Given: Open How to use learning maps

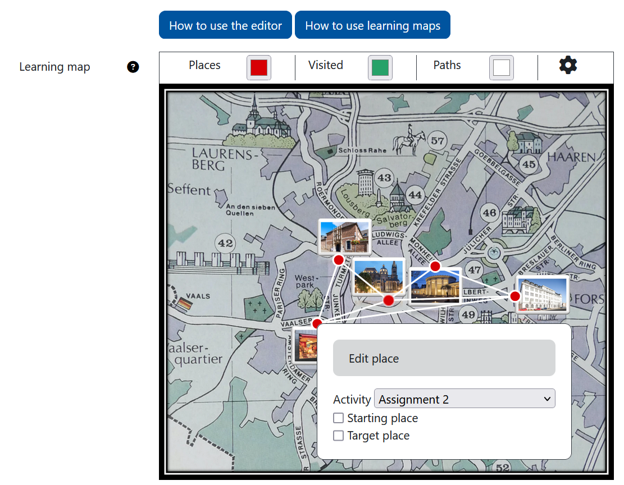Looking at the screenshot, I should click(x=372, y=25).
